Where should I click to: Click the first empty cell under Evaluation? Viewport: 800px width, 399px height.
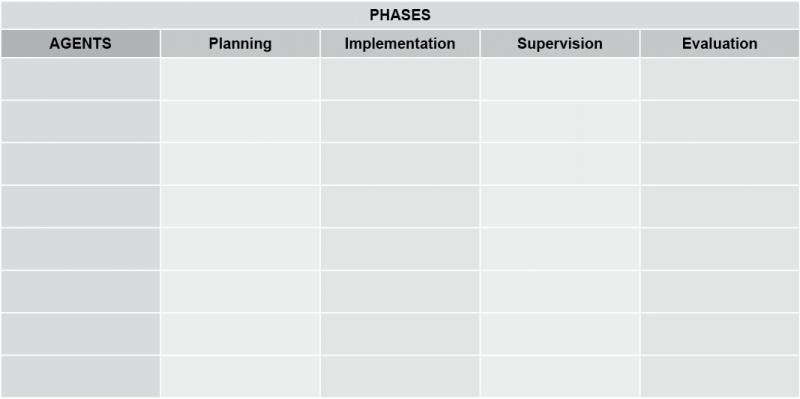point(719,79)
